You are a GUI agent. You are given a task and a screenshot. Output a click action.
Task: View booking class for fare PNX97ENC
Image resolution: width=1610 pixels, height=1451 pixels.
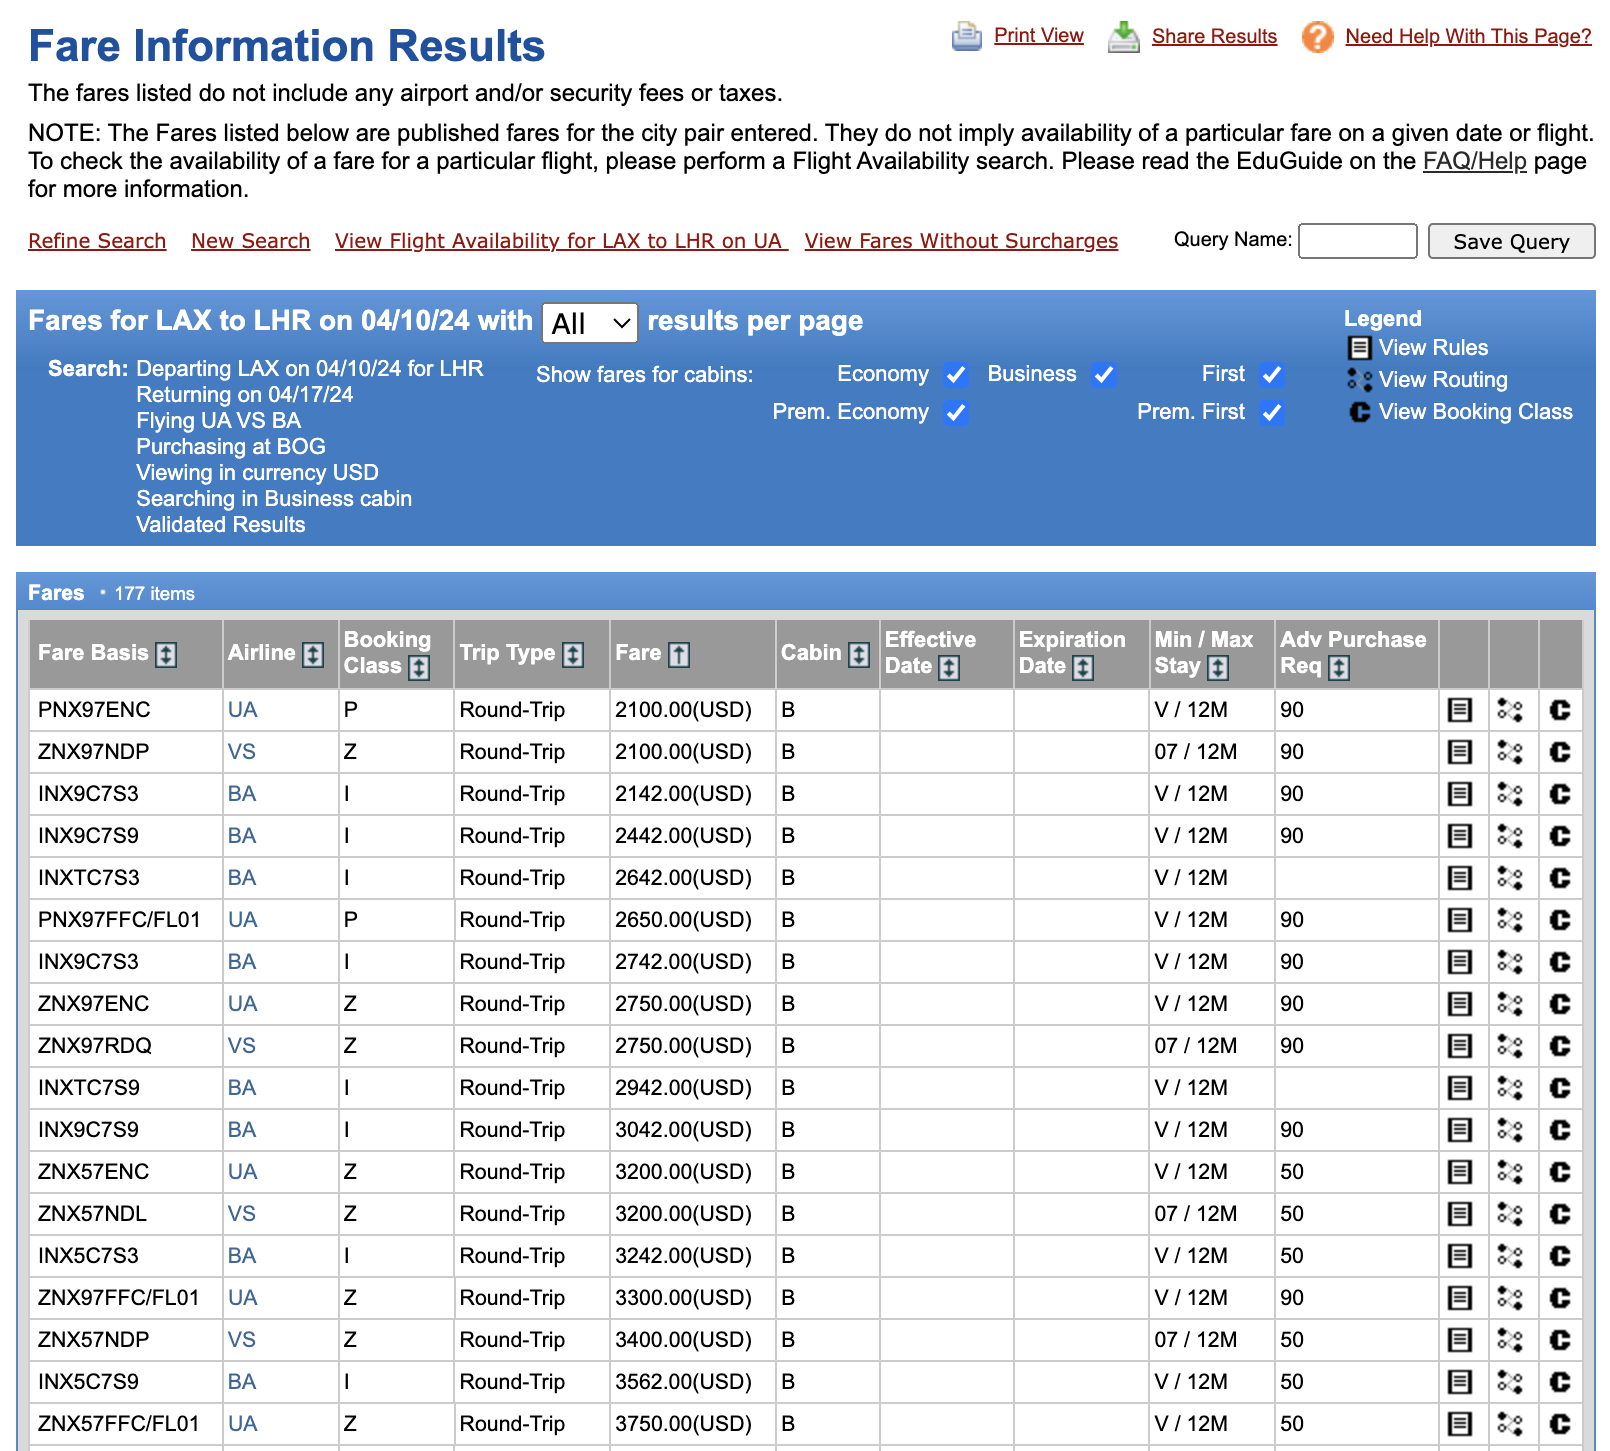[1560, 710]
